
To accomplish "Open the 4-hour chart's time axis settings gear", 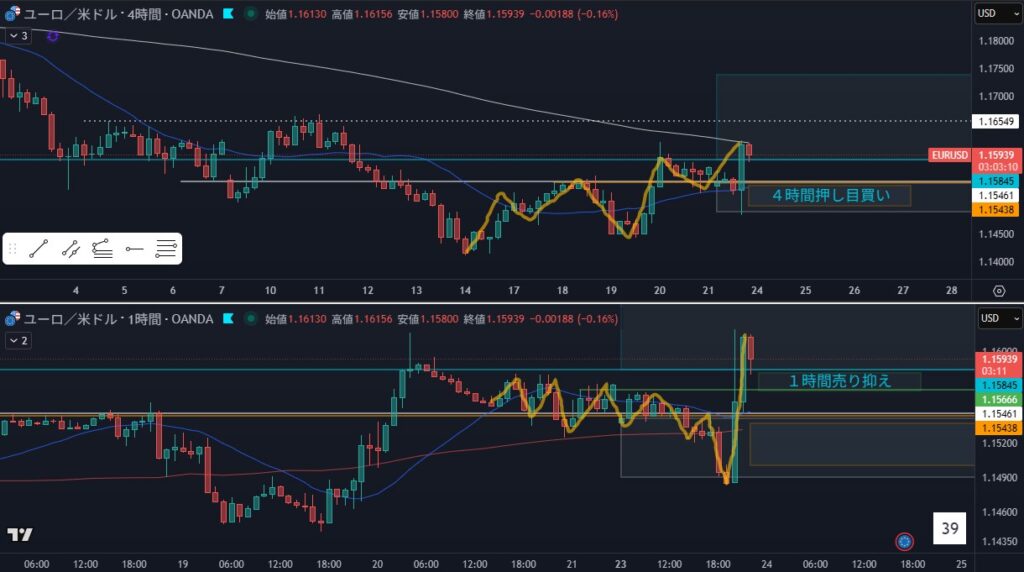I will click(x=998, y=291).
